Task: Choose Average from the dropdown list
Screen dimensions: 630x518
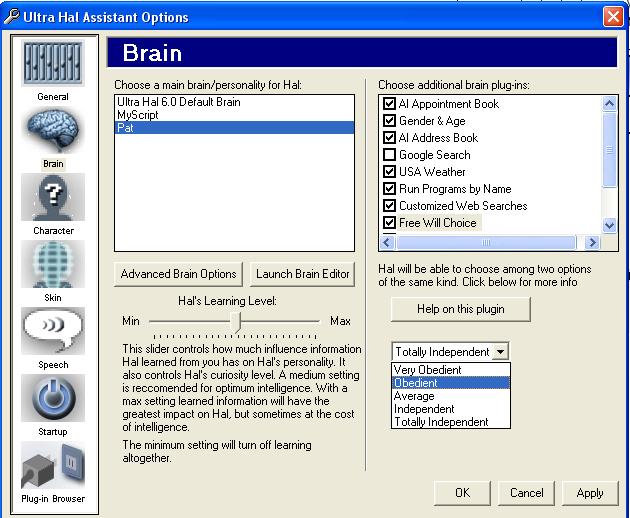Action: pos(450,396)
